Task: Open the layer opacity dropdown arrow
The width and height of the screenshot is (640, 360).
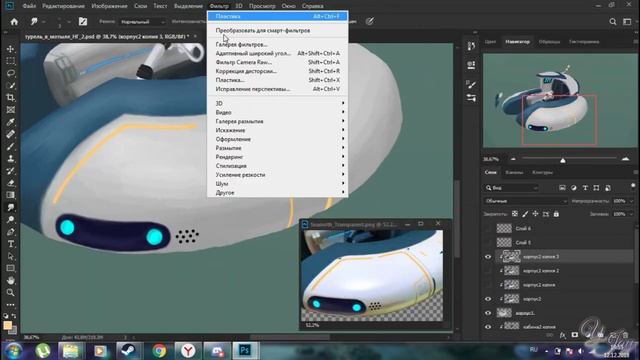Action: tap(631, 201)
